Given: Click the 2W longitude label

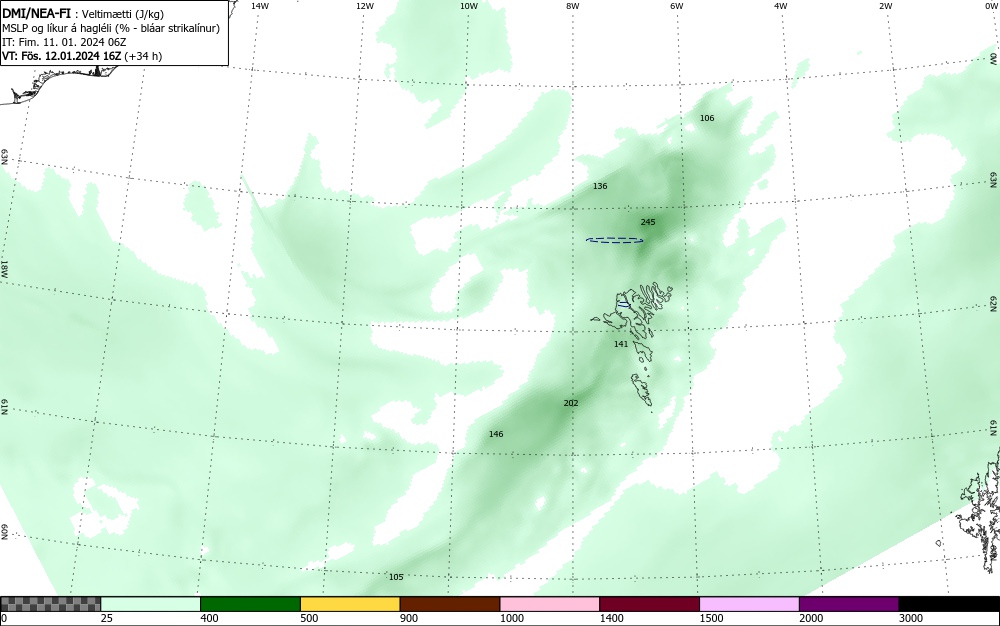Looking at the screenshot, I should tap(885, 6).
